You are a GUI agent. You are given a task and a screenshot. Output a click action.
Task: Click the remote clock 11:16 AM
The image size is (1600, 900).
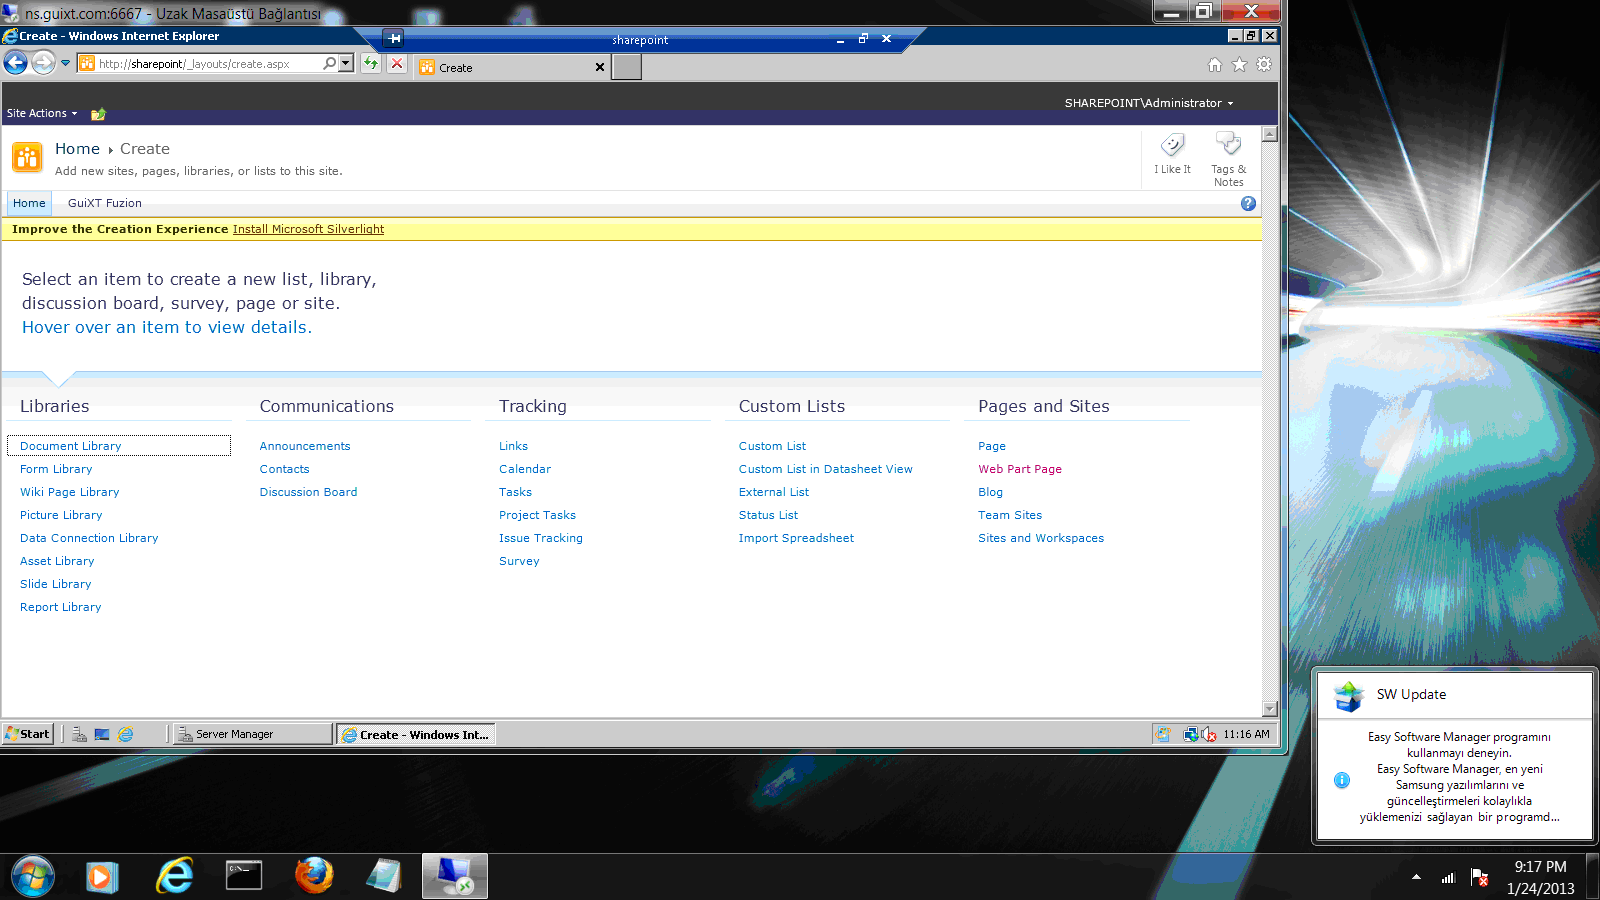click(x=1246, y=734)
